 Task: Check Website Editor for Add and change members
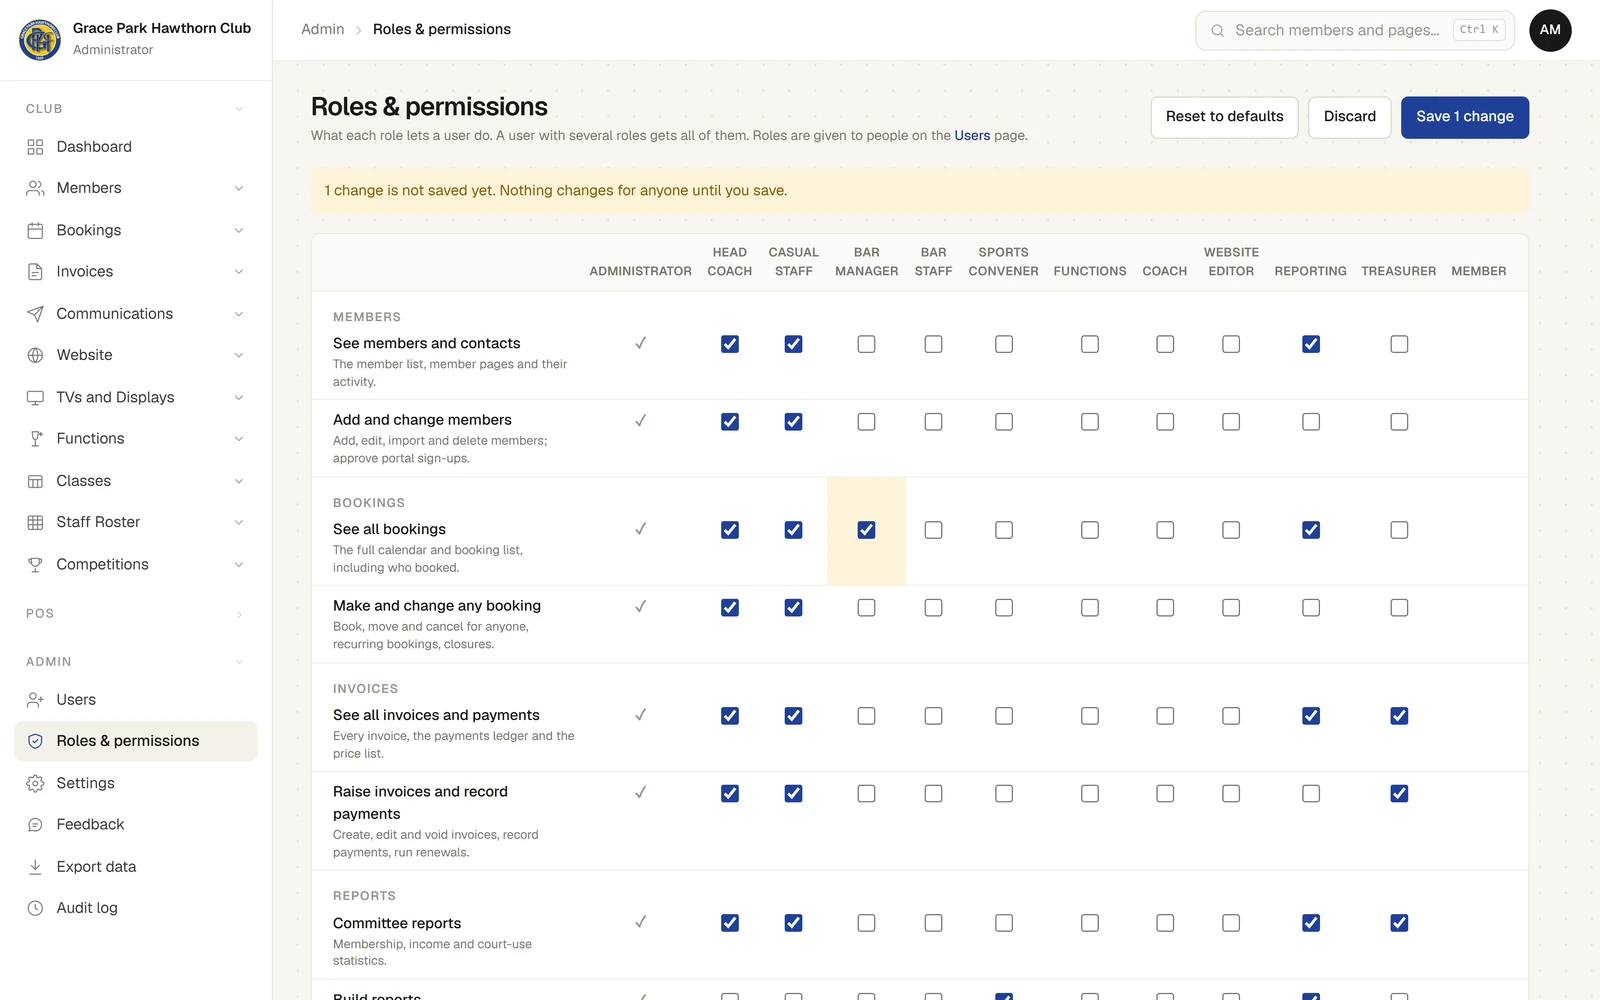1231,422
